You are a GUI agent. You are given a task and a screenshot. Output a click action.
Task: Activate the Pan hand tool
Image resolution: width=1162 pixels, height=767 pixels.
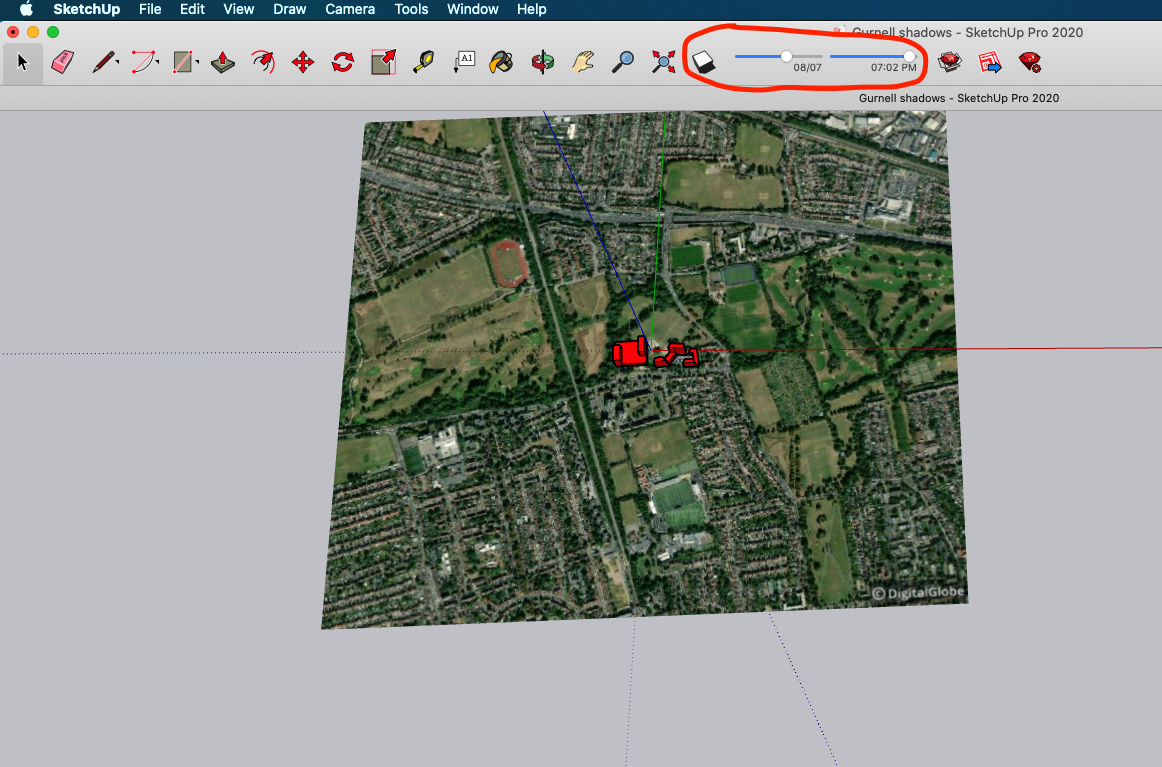583,62
